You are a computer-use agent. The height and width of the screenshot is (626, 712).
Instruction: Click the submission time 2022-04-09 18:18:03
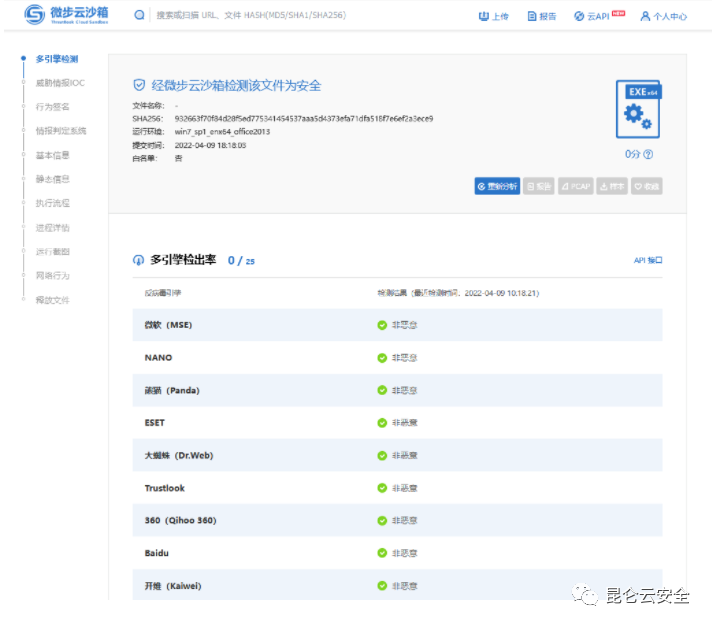(210, 145)
